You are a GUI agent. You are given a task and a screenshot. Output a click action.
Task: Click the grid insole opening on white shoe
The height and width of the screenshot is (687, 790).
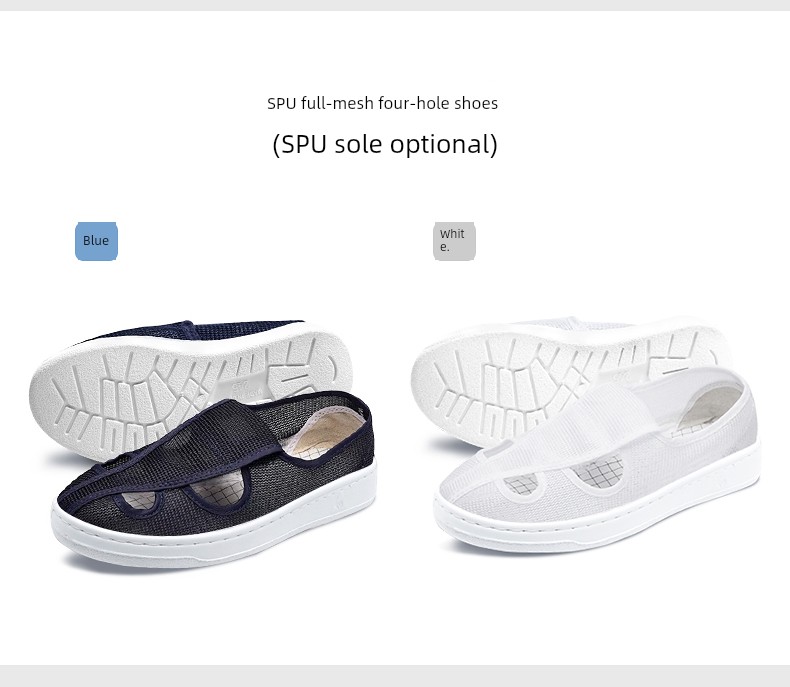(x=600, y=473)
